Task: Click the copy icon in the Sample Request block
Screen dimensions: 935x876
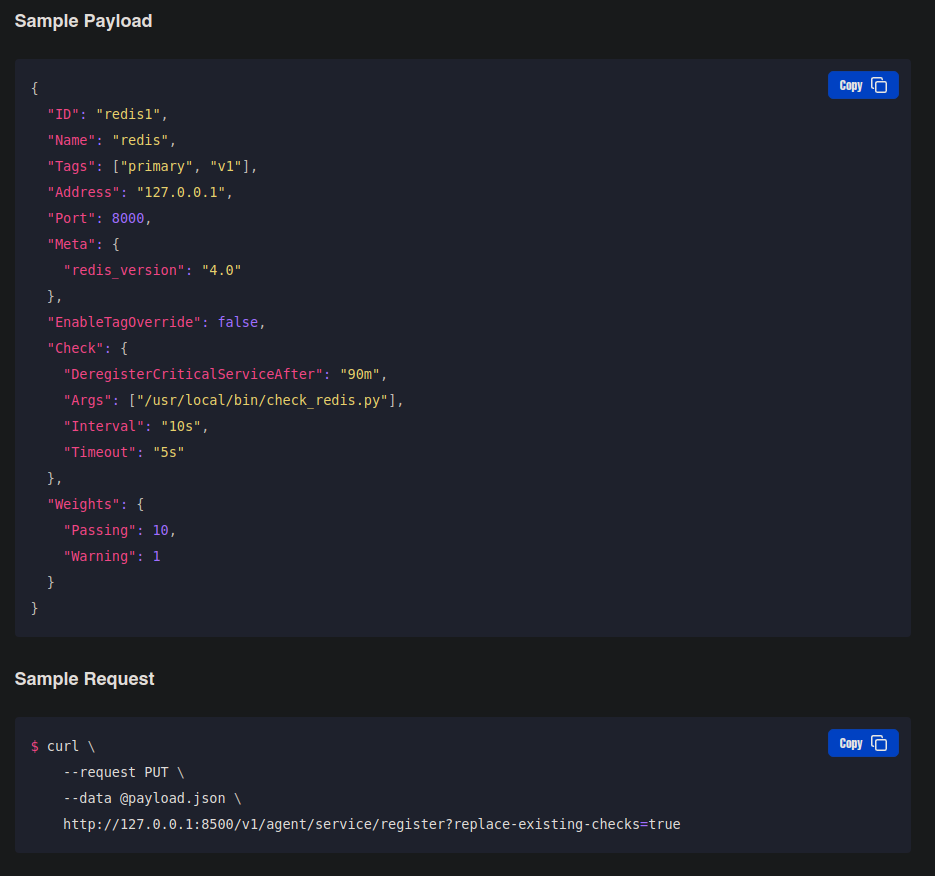Action: pos(879,743)
